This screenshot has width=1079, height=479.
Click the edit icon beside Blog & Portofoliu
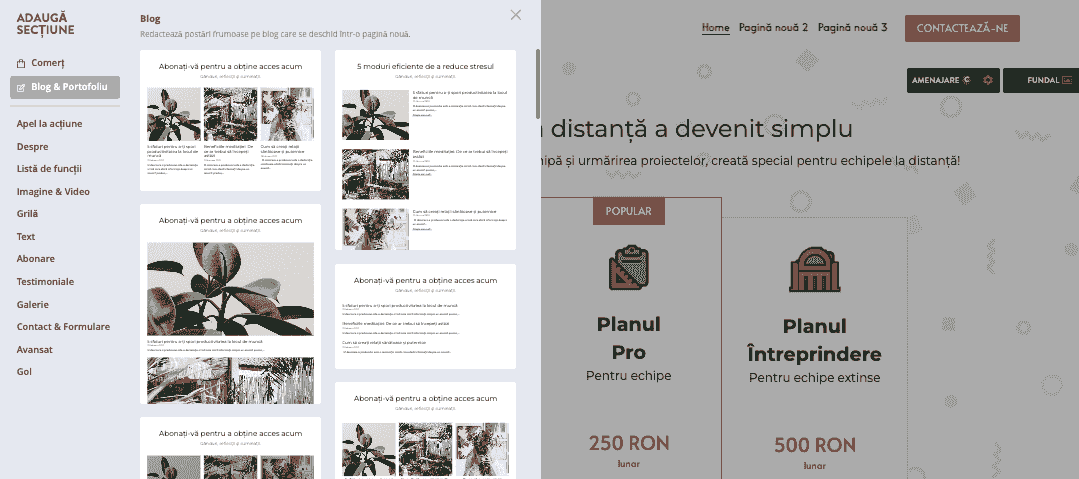21,87
